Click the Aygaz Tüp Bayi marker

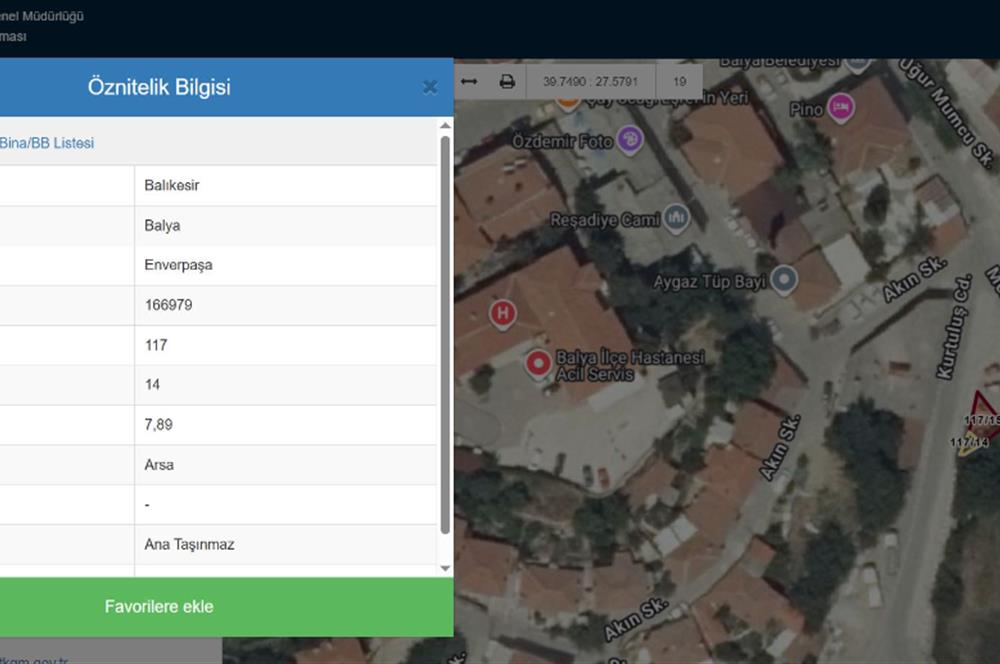pos(784,280)
